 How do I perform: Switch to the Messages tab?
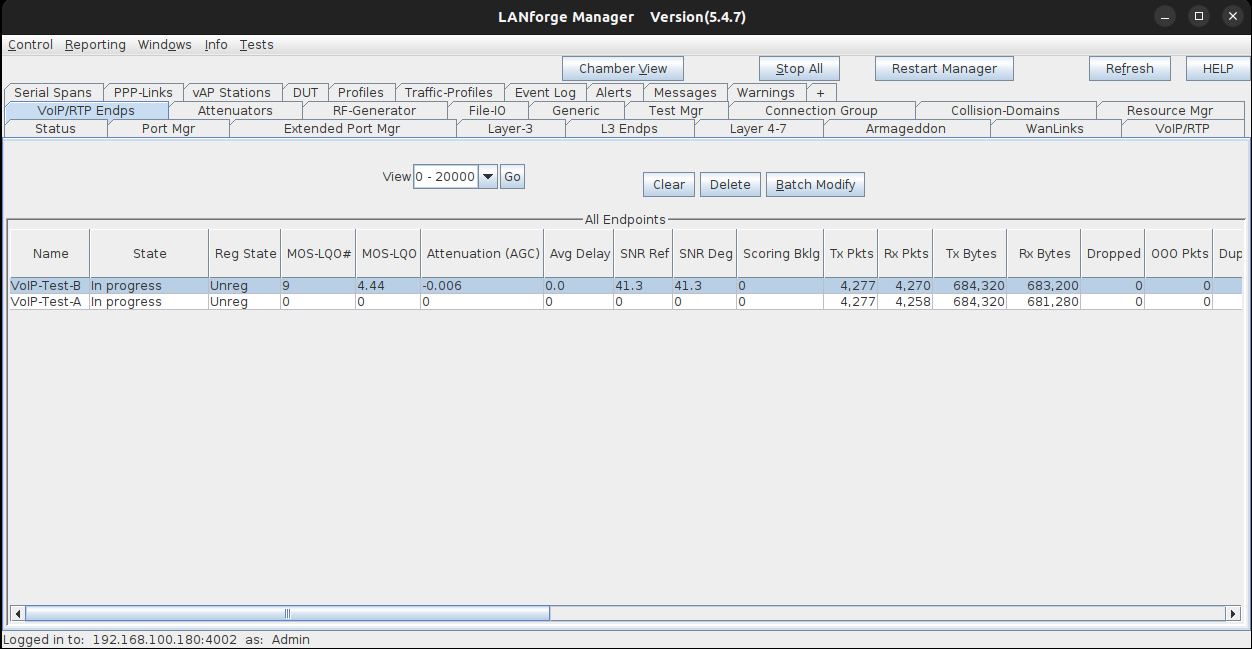click(685, 92)
